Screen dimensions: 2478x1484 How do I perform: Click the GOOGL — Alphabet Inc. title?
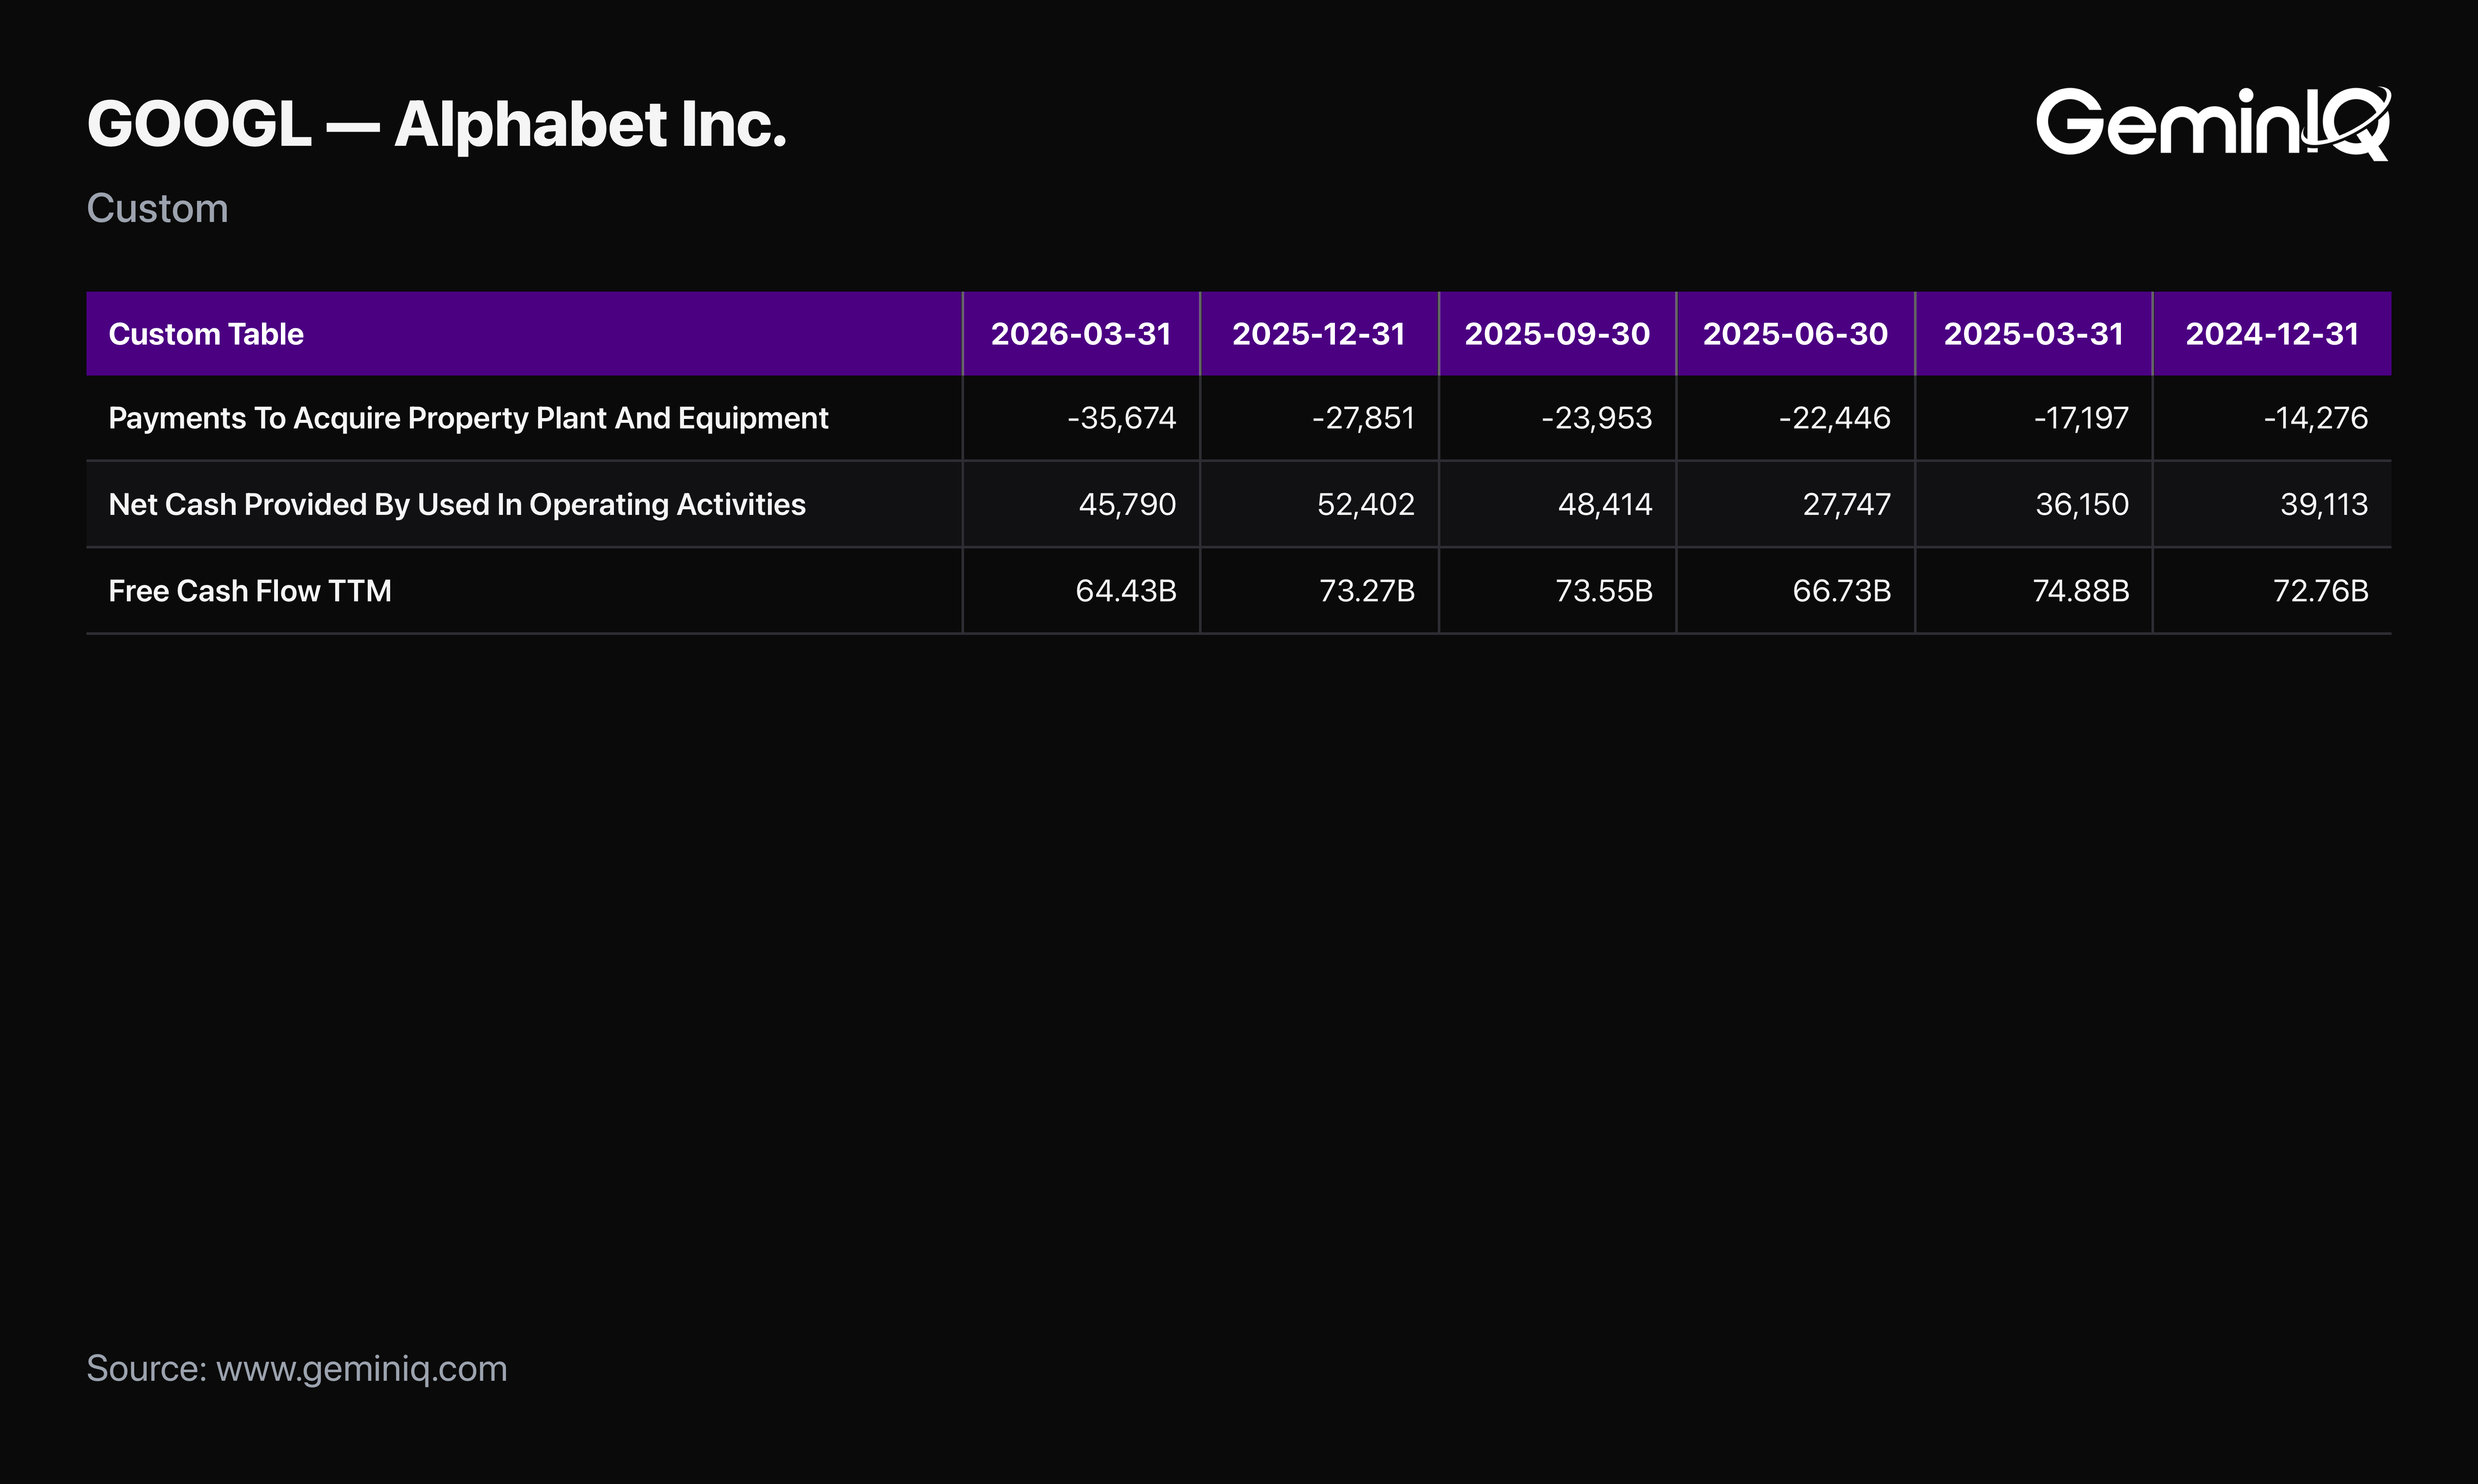click(x=437, y=125)
